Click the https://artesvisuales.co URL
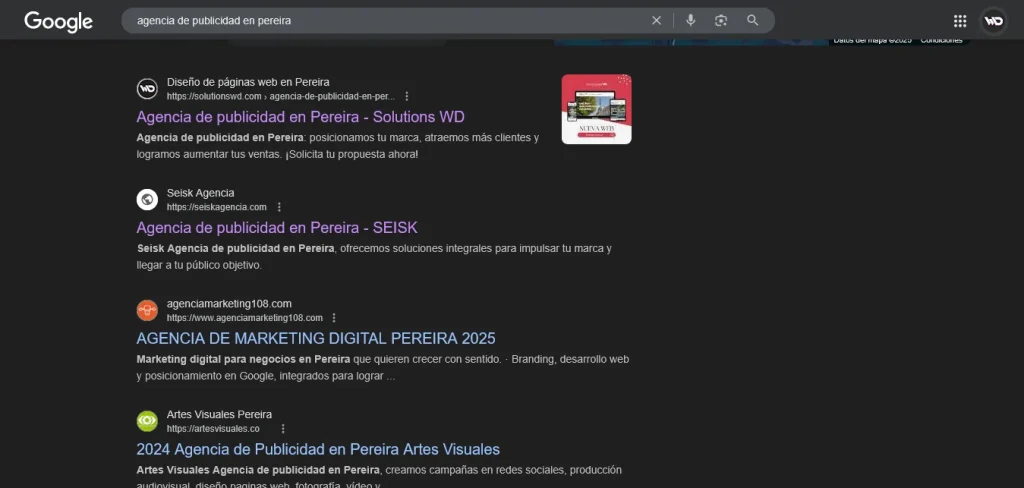The width and height of the screenshot is (1024, 488). [x=213, y=429]
